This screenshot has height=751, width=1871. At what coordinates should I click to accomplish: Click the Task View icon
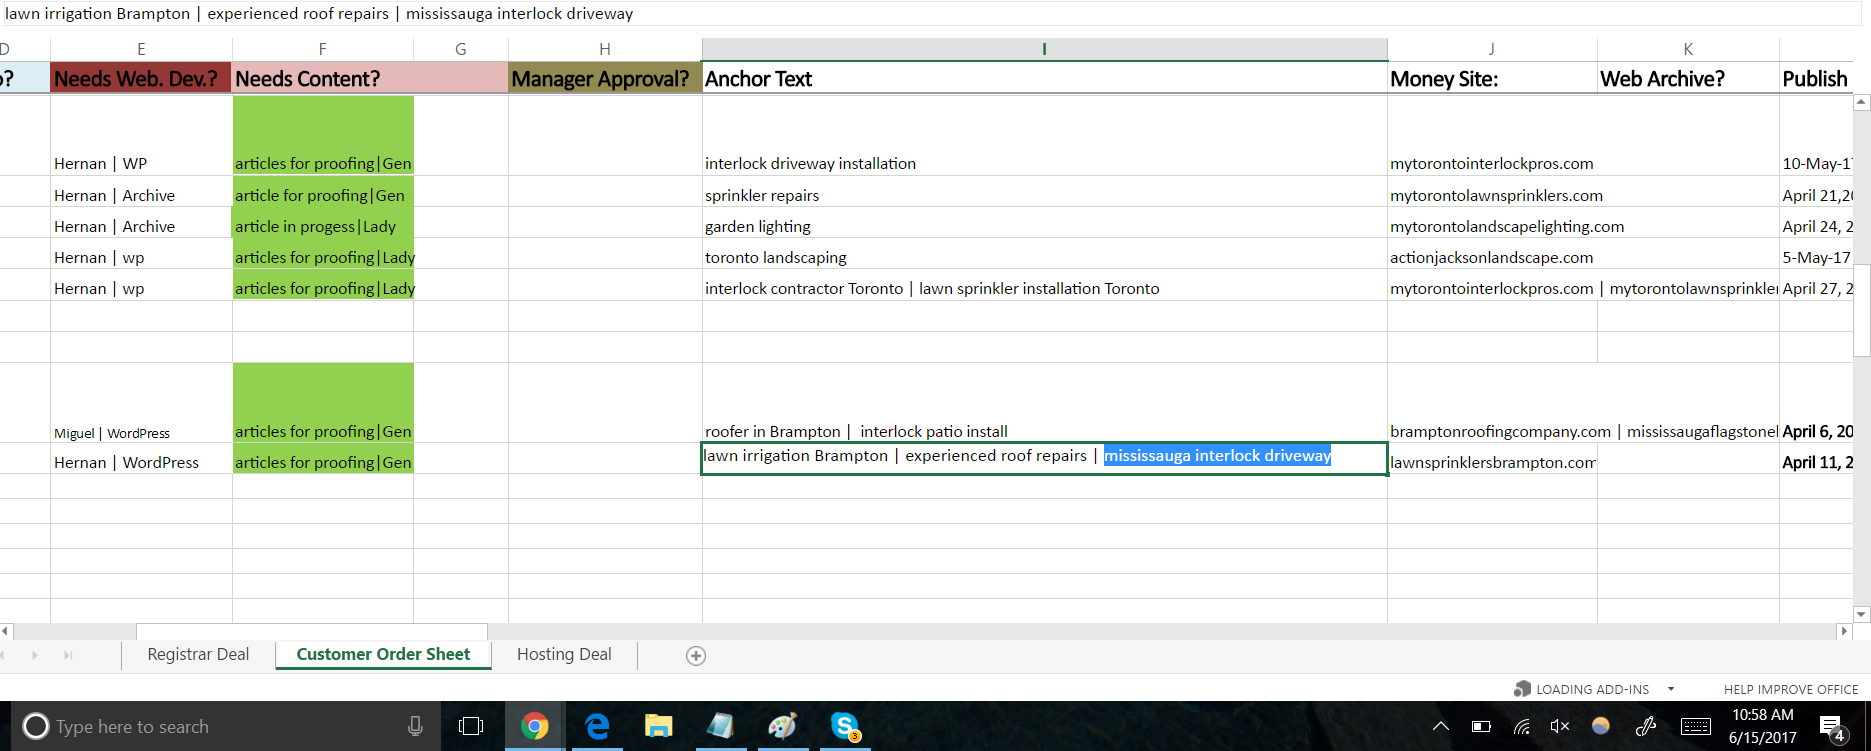[470, 727]
